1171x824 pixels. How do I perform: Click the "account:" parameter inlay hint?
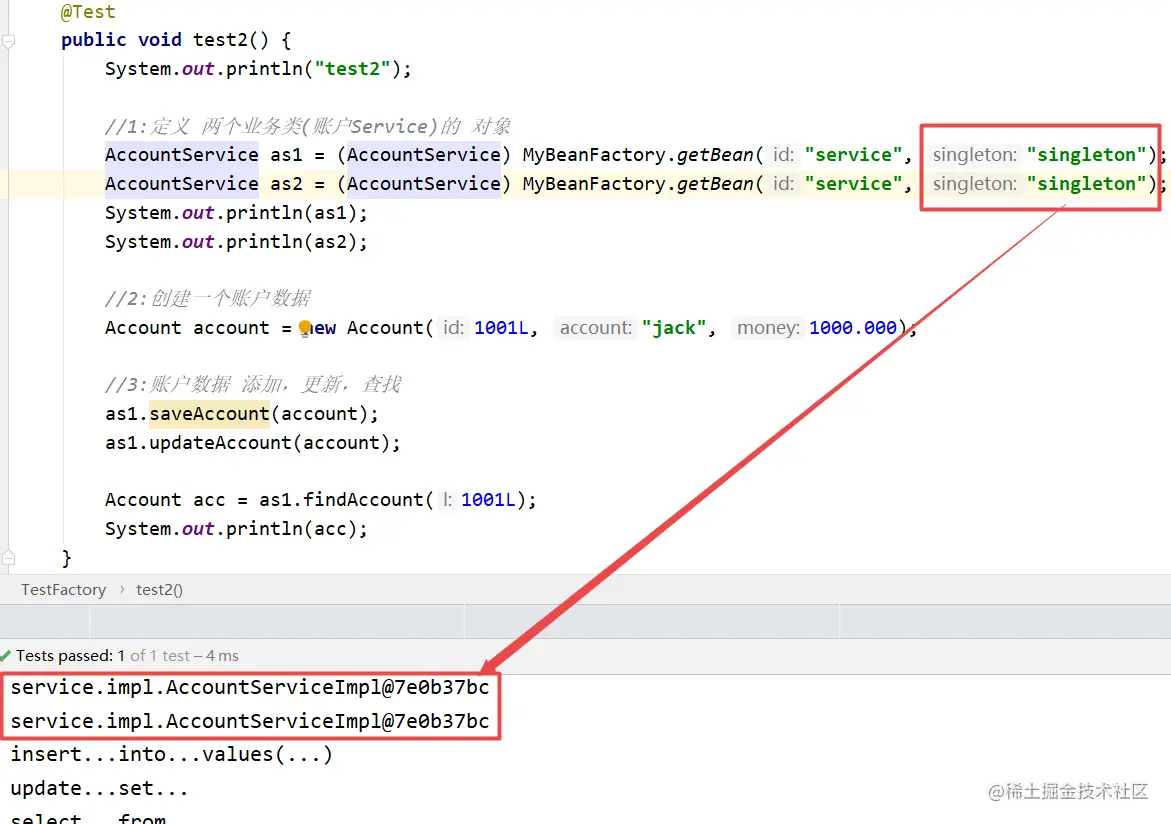pos(596,328)
